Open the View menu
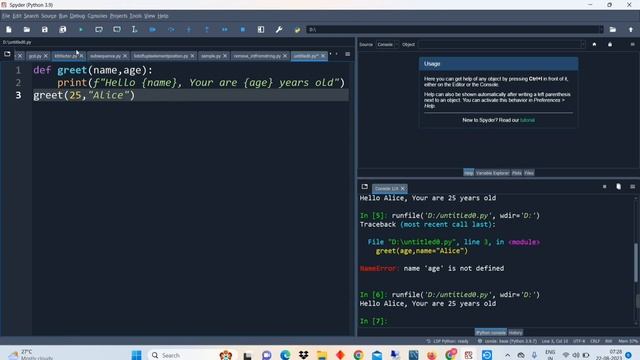The width and height of the screenshot is (640, 360). [x=149, y=16]
